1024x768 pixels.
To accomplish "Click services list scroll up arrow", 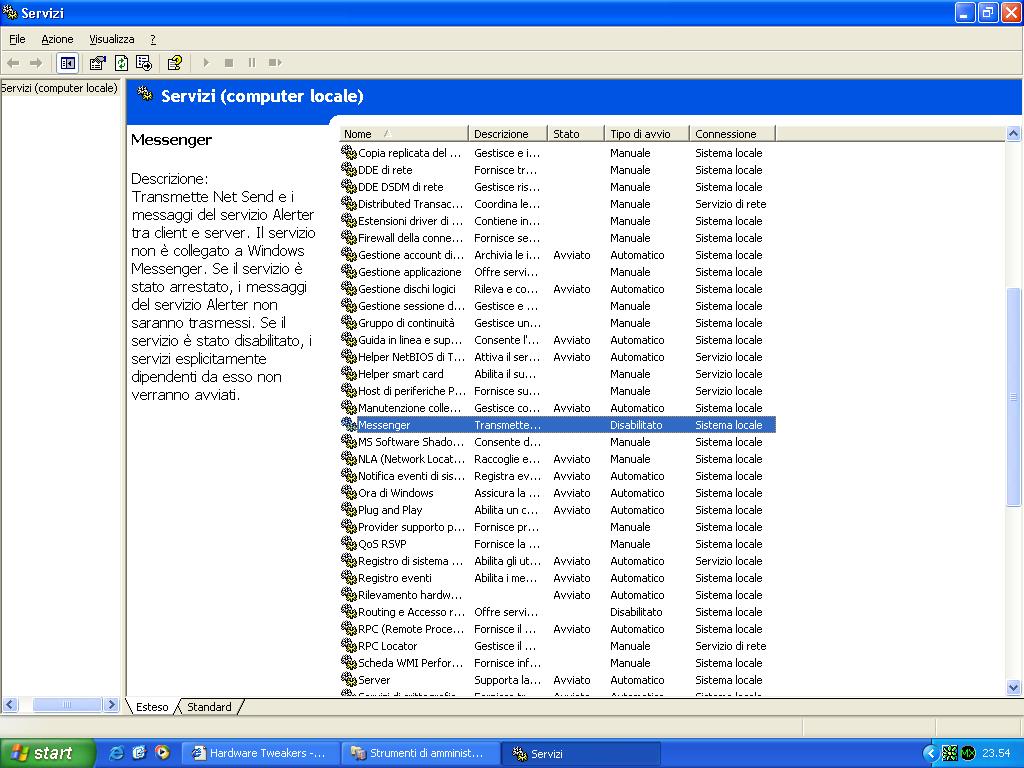I will coord(1013,133).
